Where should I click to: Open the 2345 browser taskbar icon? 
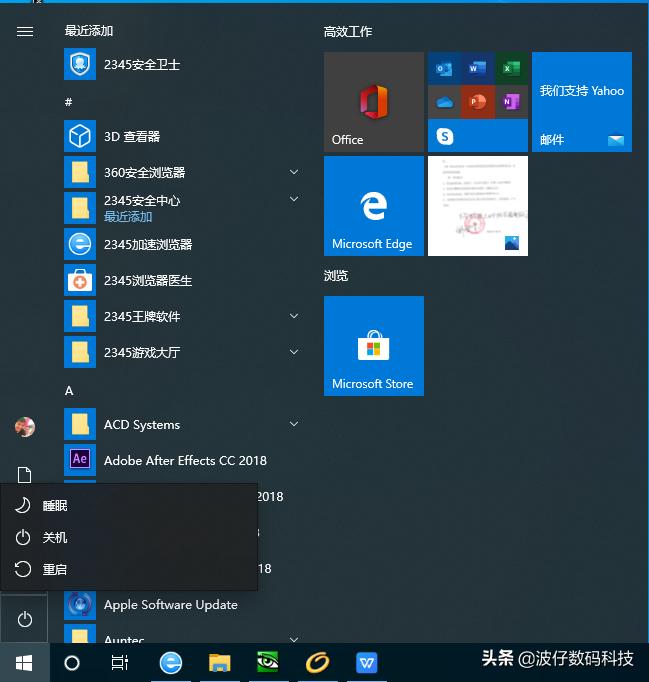(x=171, y=663)
